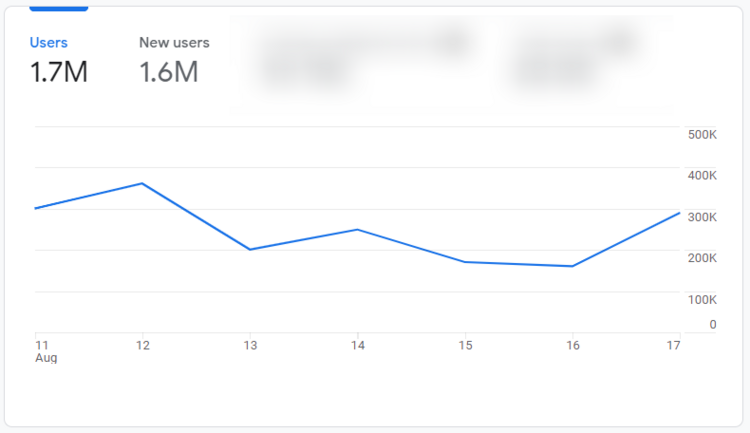Click the Aug month label

(x=46, y=357)
